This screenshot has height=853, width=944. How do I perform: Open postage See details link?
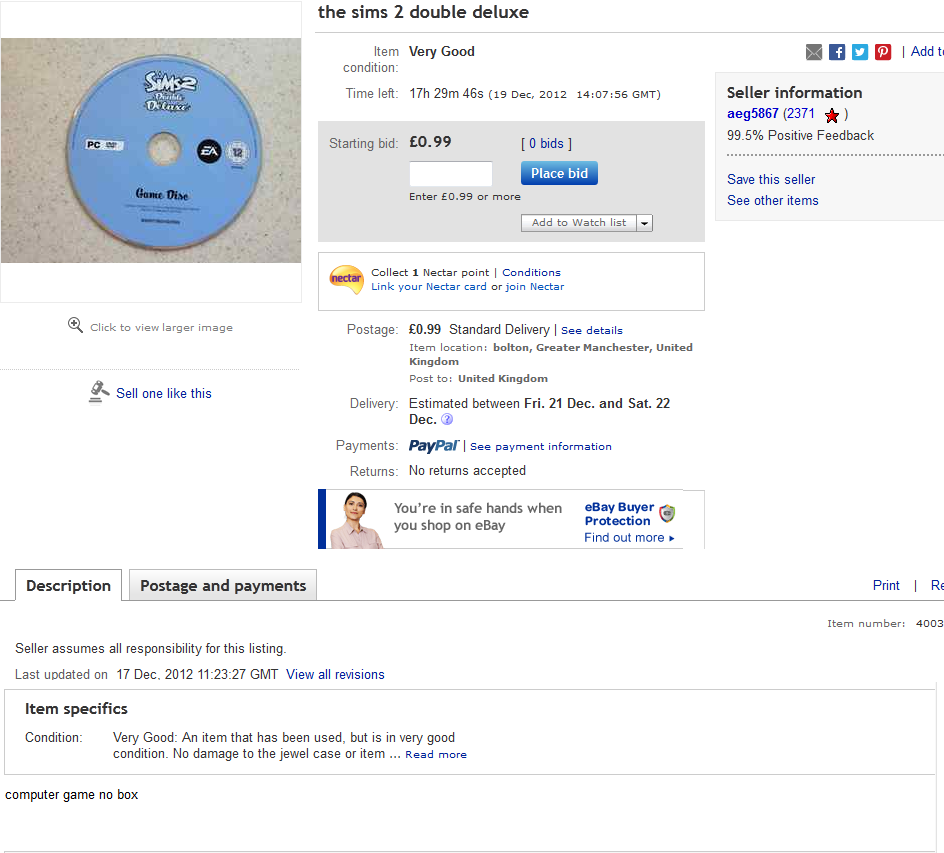point(592,330)
